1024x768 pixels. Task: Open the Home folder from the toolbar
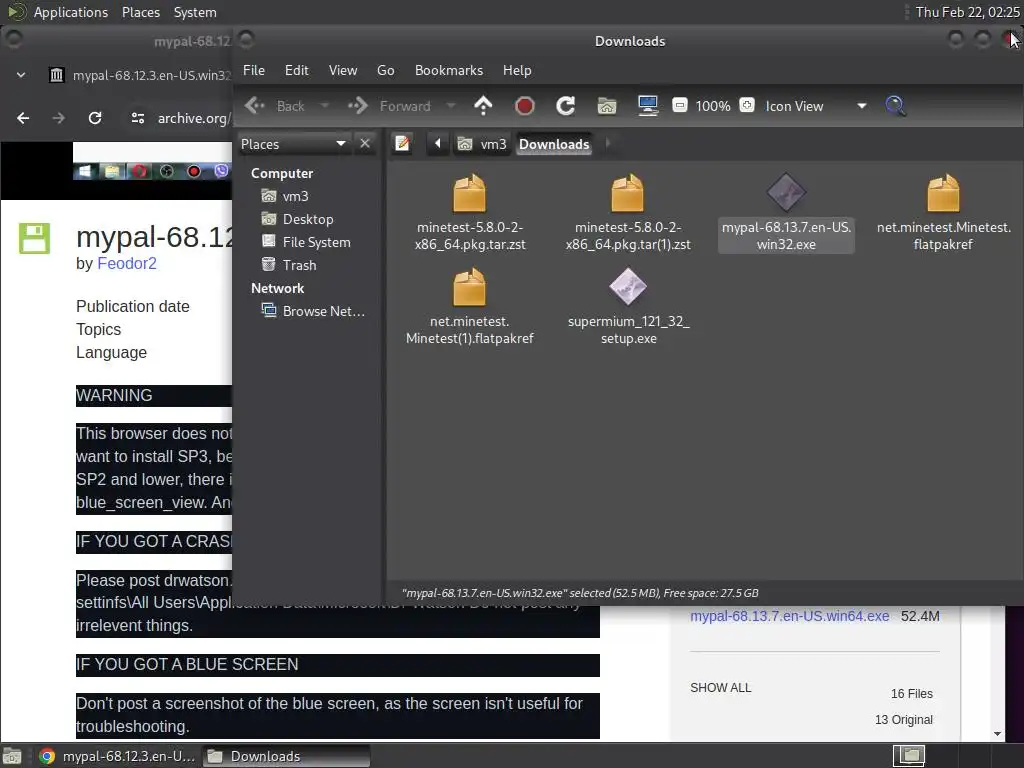607,106
